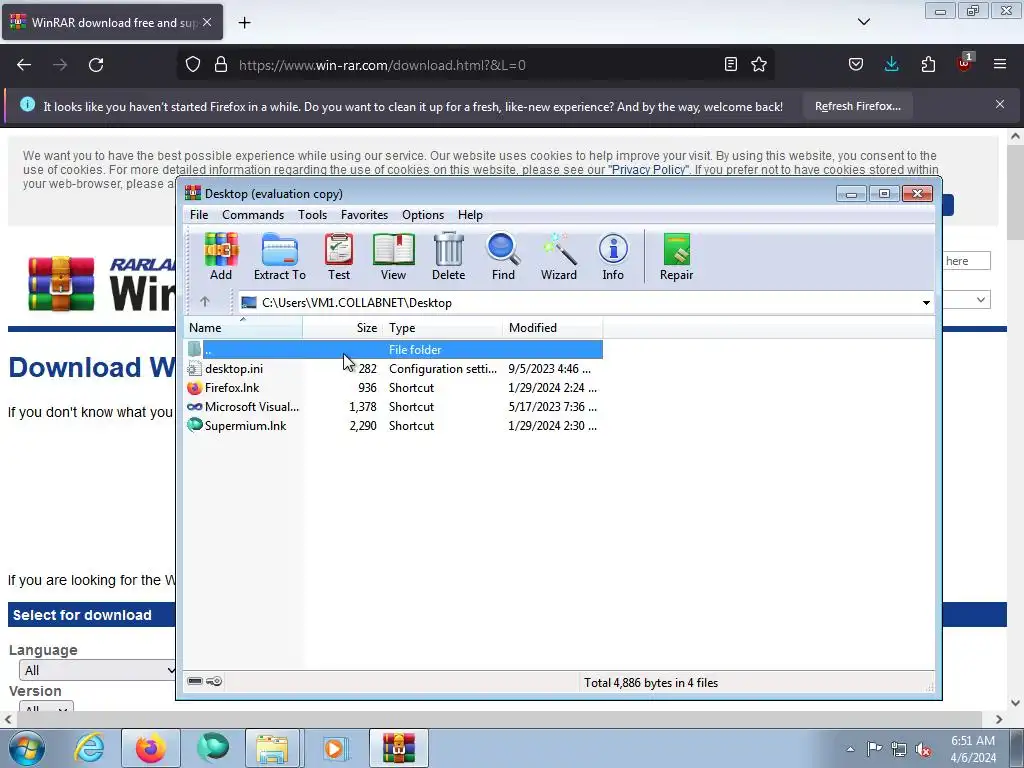The image size is (1024, 768).
Task: Click the clock in system tray
Action: pyautogui.click(x=972, y=749)
